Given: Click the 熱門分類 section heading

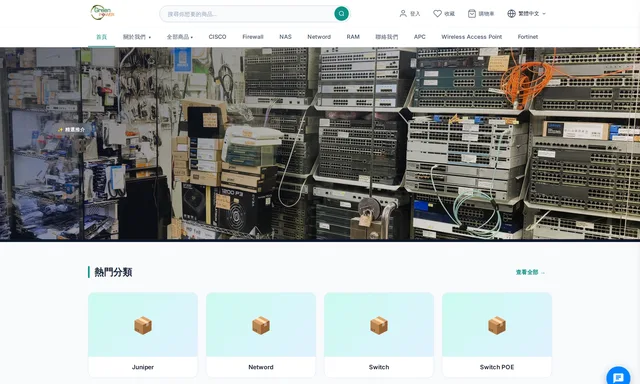Looking at the screenshot, I should tap(113, 272).
